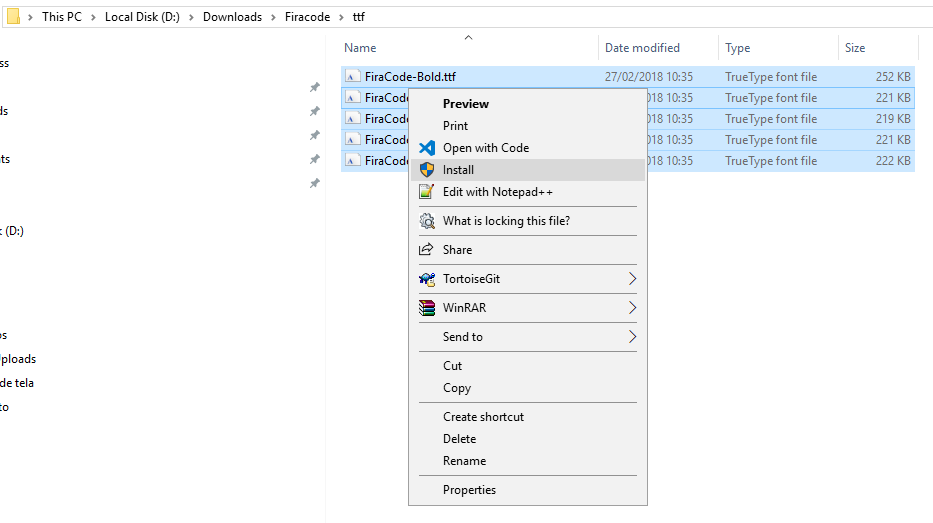933x523 pixels.
Task: Click the Notepad++ icon in context menu
Action: click(x=427, y=192)
